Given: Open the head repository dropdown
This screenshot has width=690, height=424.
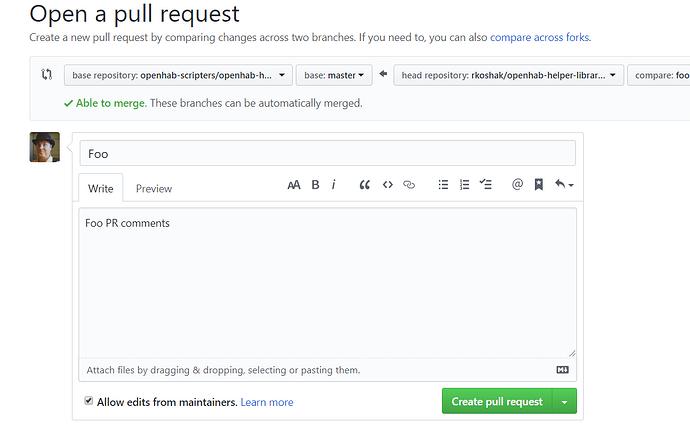Looking at the screenshot, I should click(510, 75).
